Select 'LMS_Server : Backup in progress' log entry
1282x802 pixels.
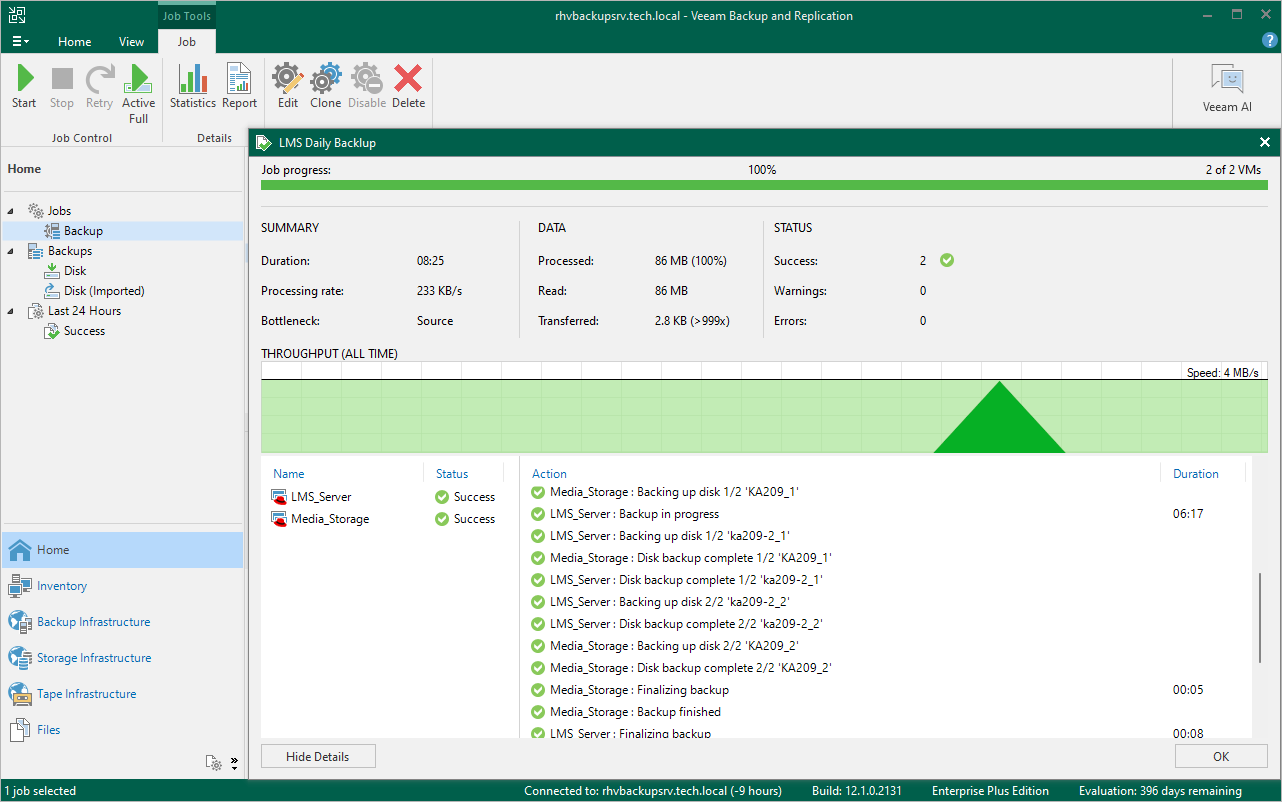click(635, 514)
